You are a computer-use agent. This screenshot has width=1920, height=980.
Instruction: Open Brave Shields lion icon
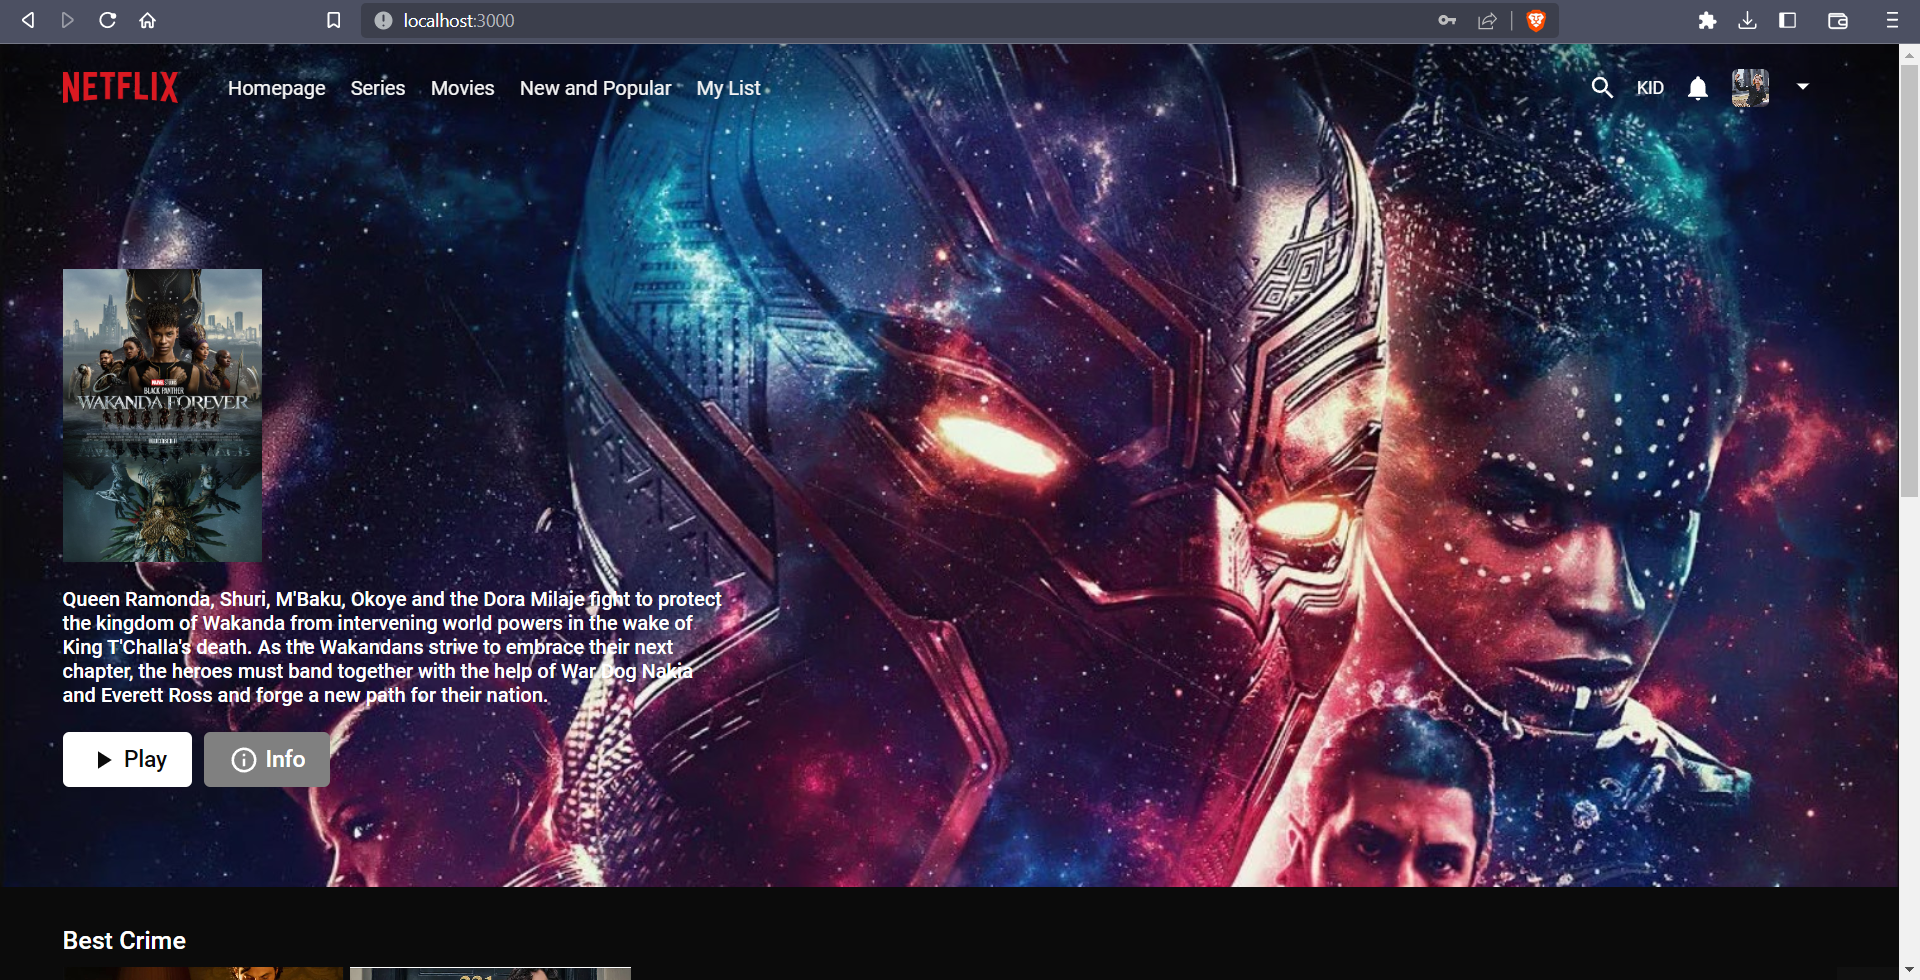point(1536,20)
